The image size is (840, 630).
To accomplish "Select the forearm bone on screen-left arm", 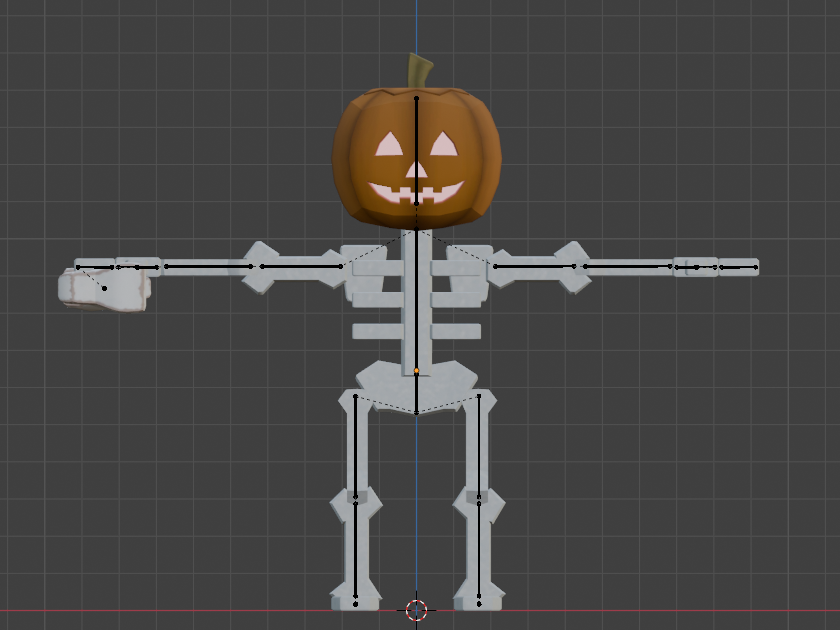I will pos(208,266).
